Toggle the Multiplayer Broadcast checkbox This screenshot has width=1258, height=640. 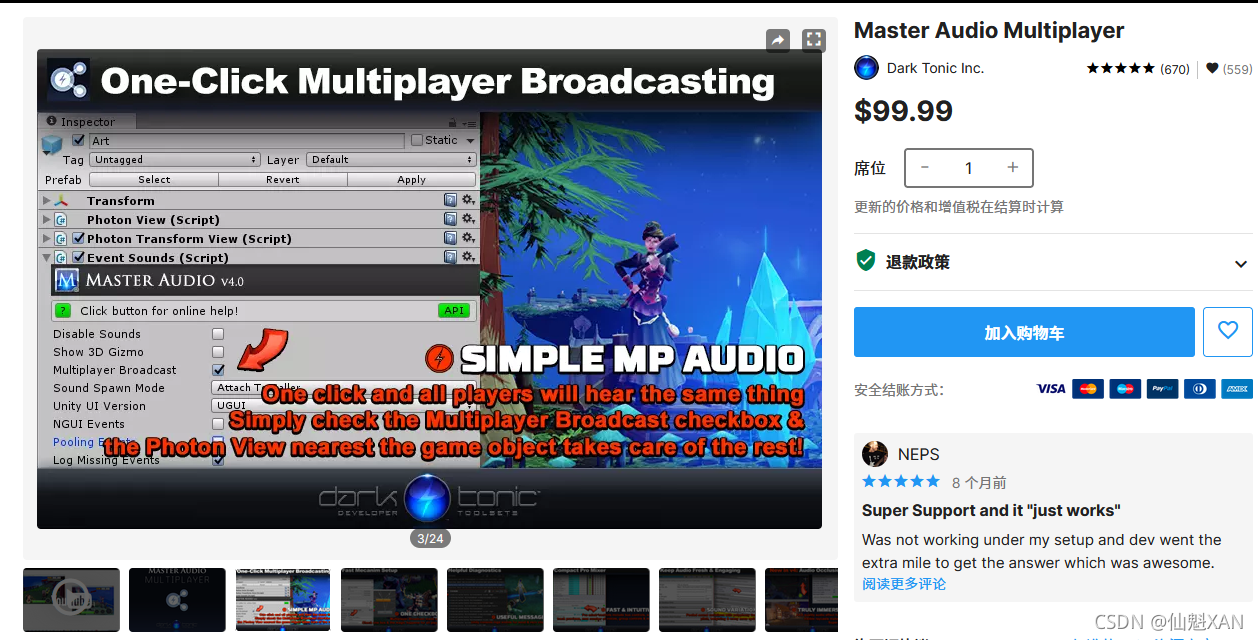(218, 370)
